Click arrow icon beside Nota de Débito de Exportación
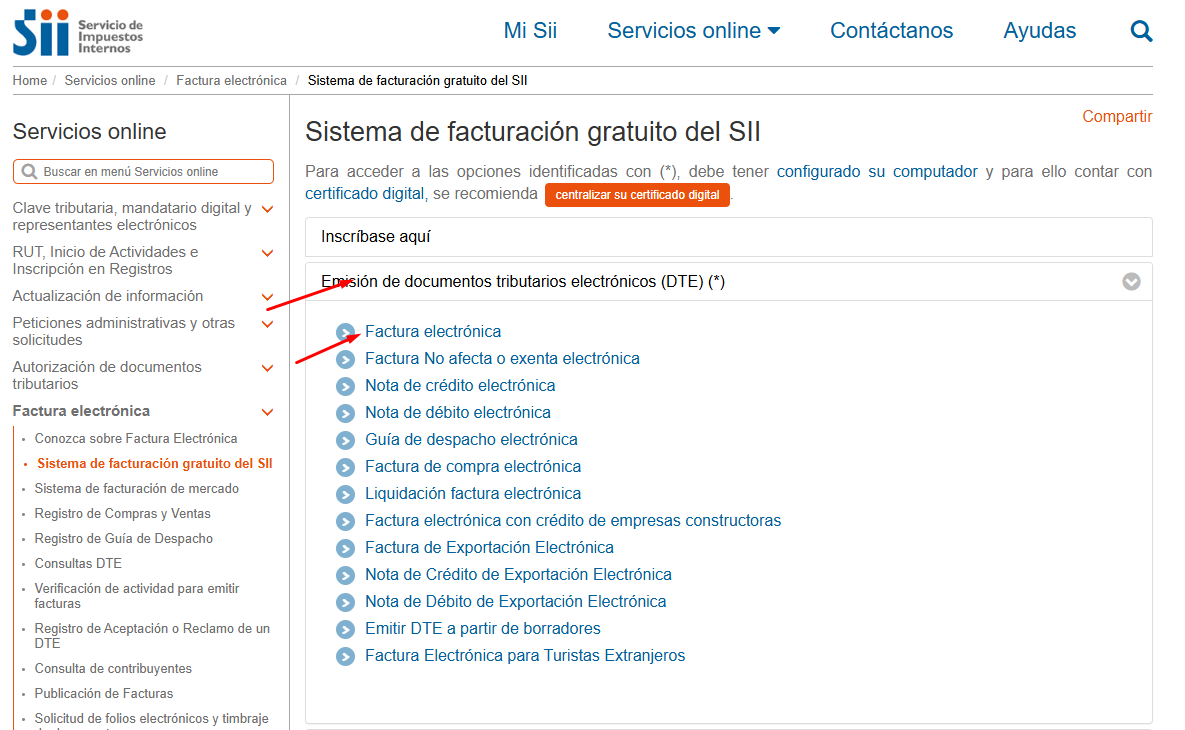 (345, 602)
